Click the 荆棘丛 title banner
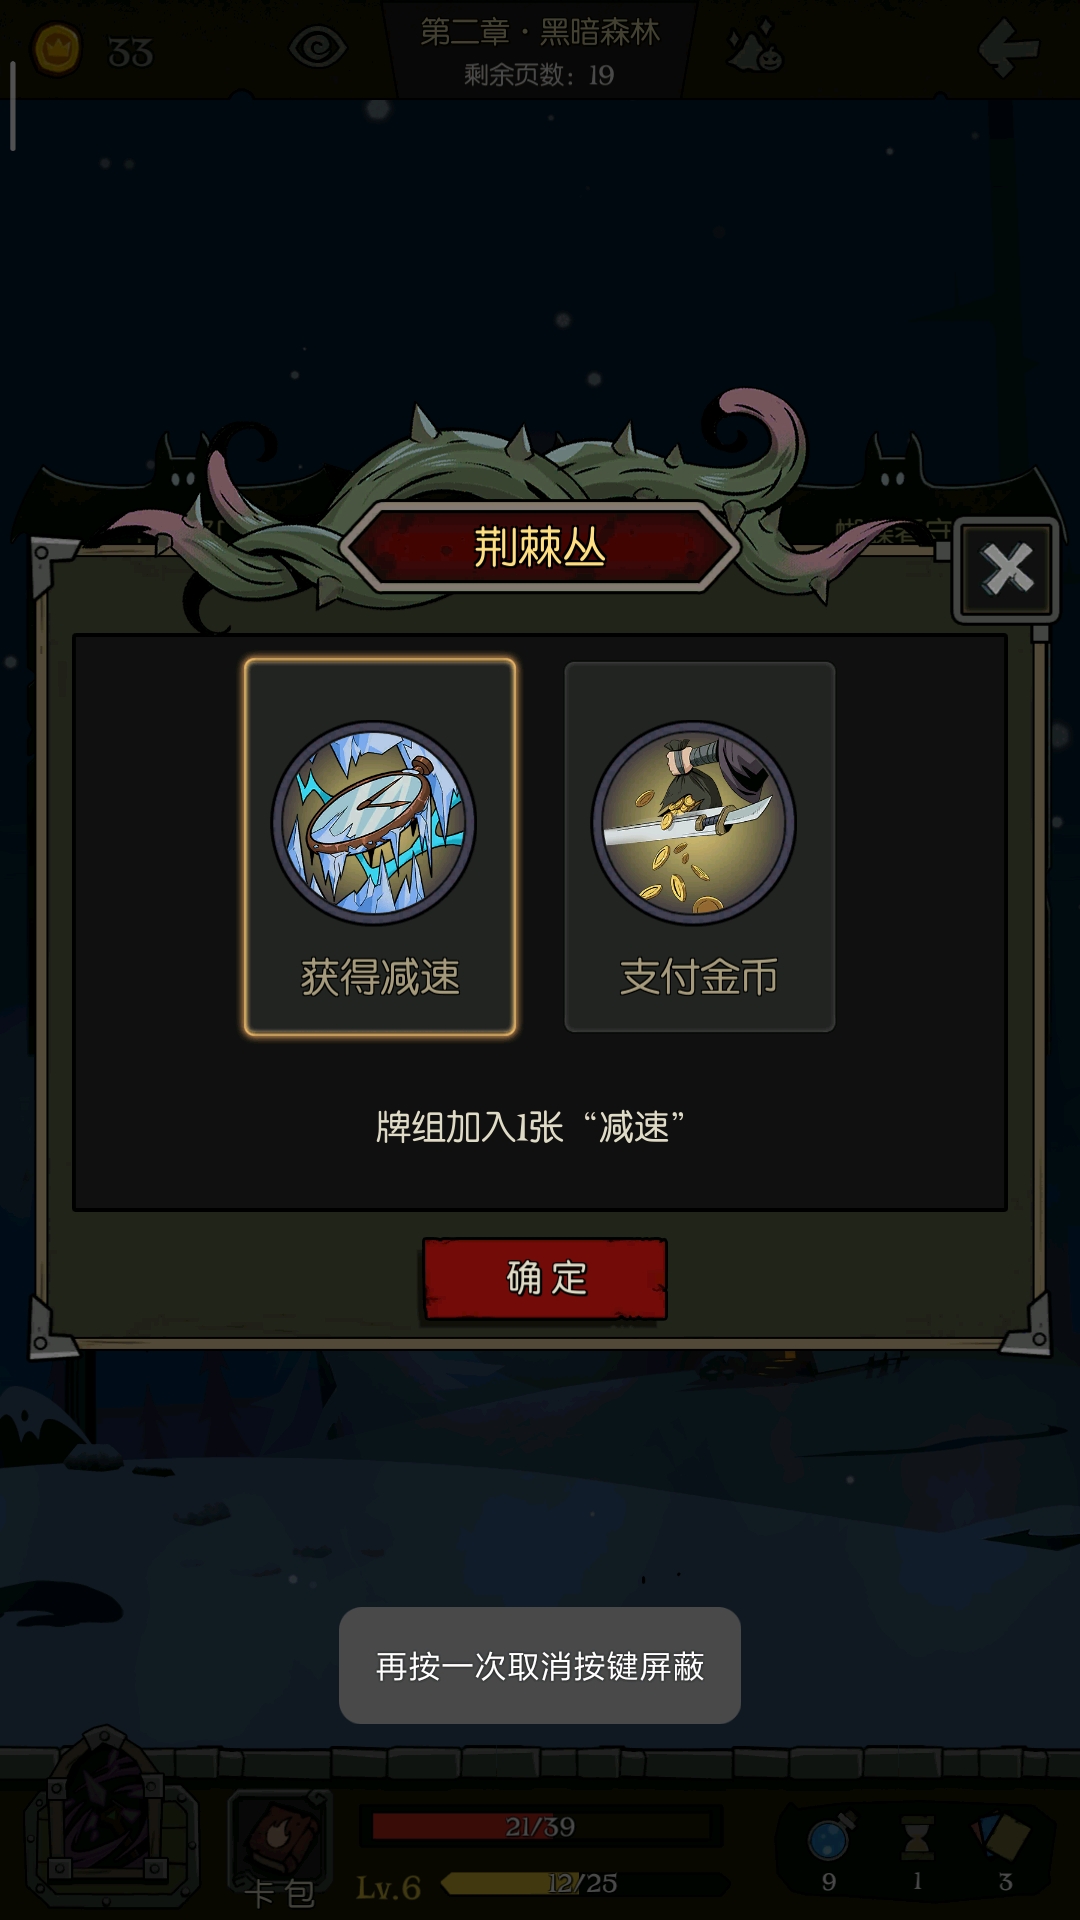Screen dimensions: 1080x1920 click(540, 547)
